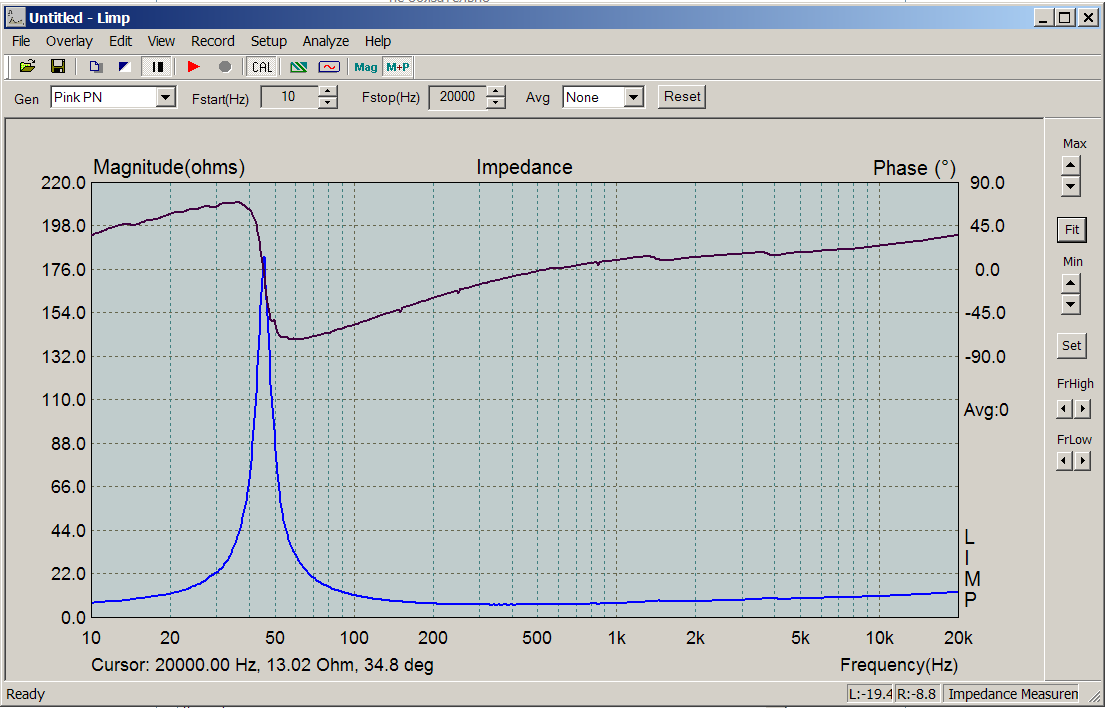Open the Overlay menu
1106x708 pixels.
point(69,41)
